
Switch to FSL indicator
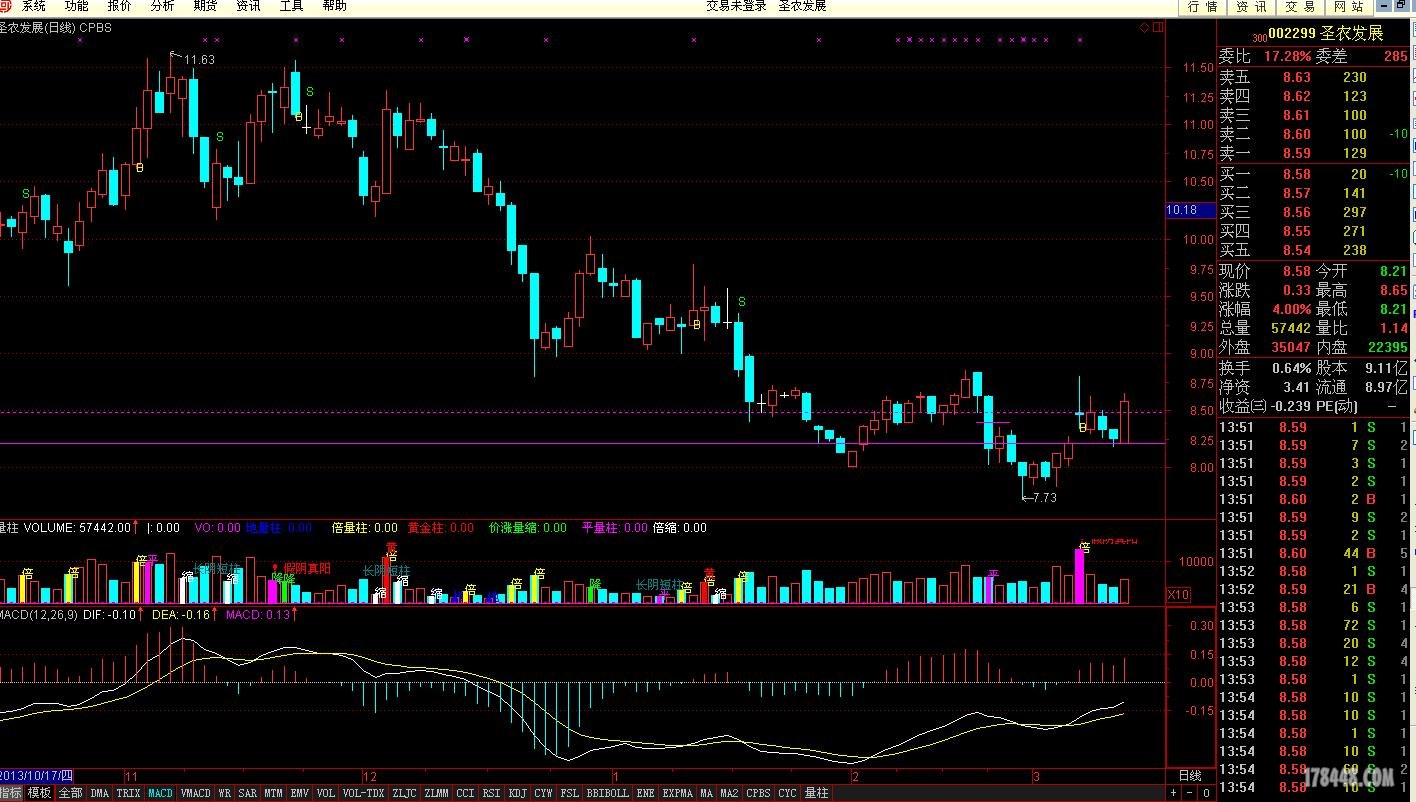pyautogui.click(x=569, y=793)
